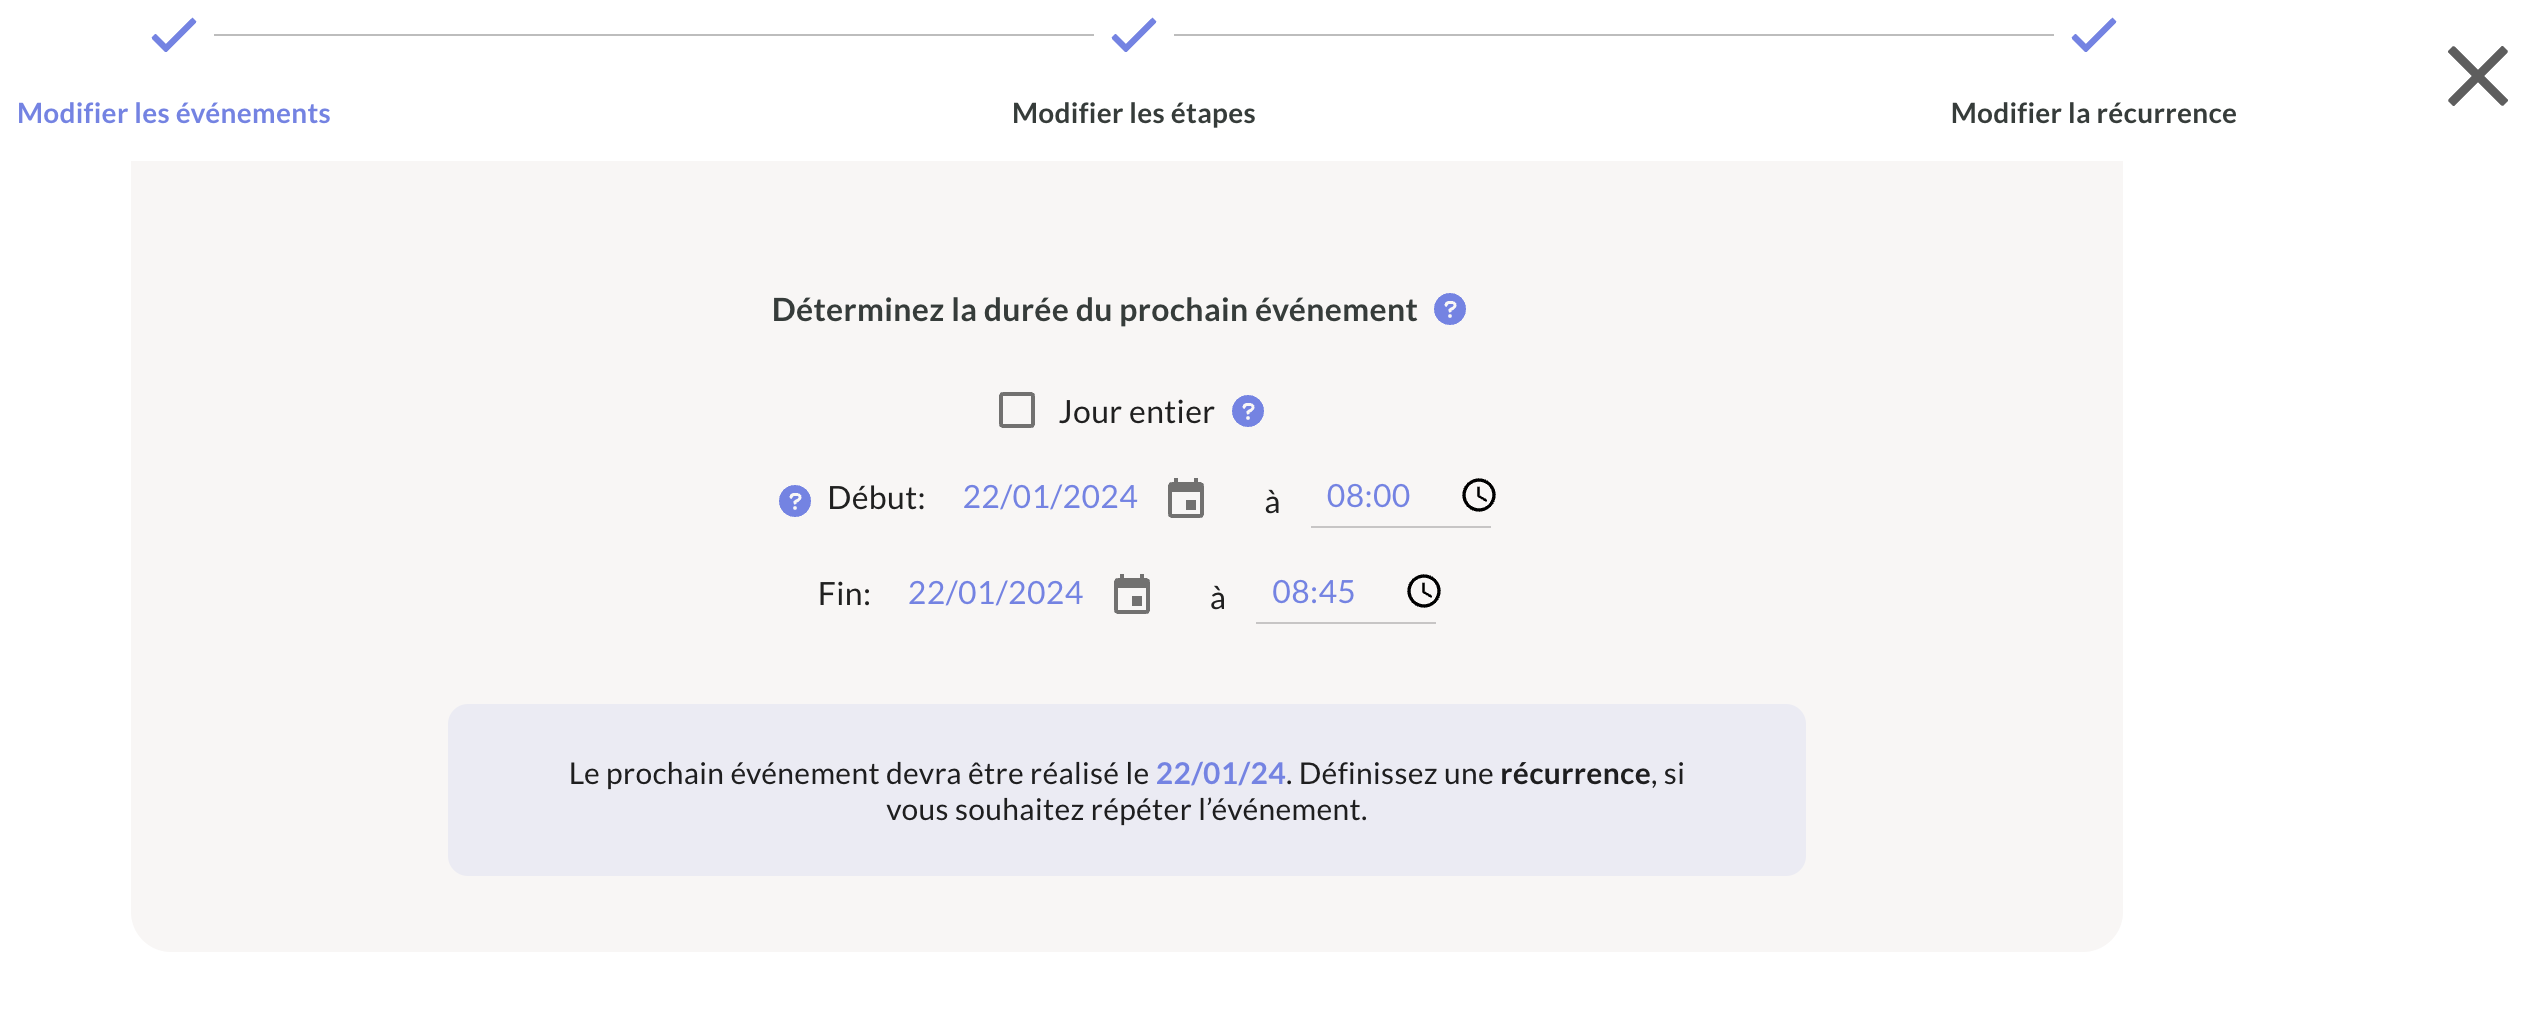This screenshot has height=1034, width=2536.
Task: Go to Modifier la récurrence step
Action: (x=2093, y=113)
